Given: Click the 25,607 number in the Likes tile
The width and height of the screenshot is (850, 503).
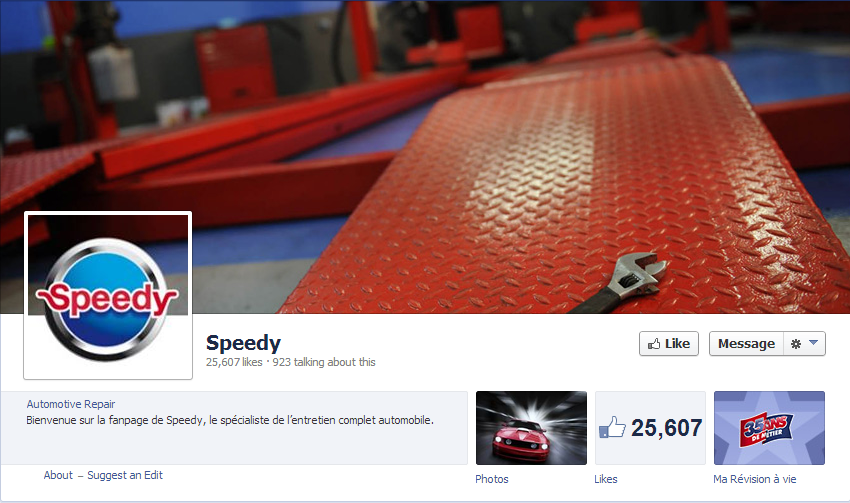Looking at the screenshot, I should tap(666, 428).
